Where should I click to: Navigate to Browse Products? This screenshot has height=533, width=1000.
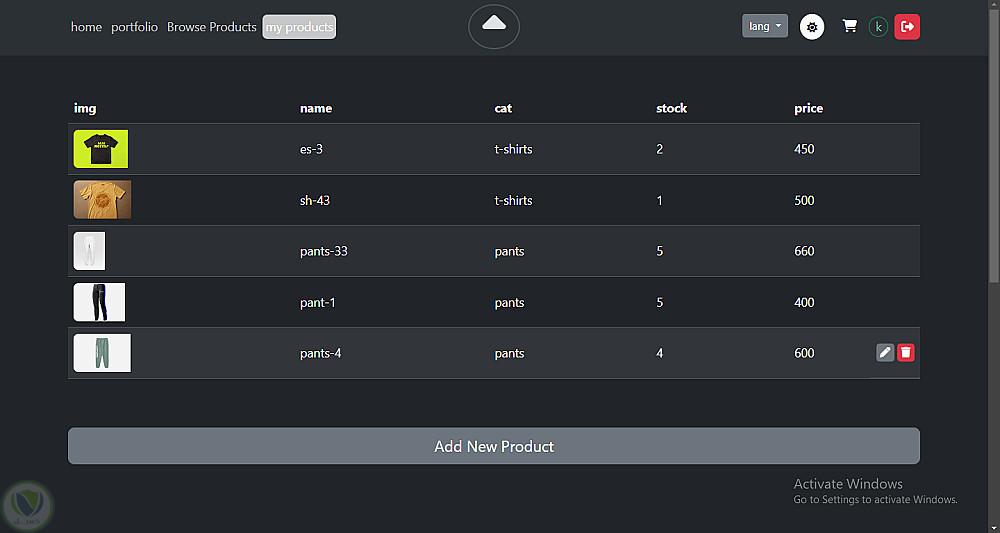[212, 27]
